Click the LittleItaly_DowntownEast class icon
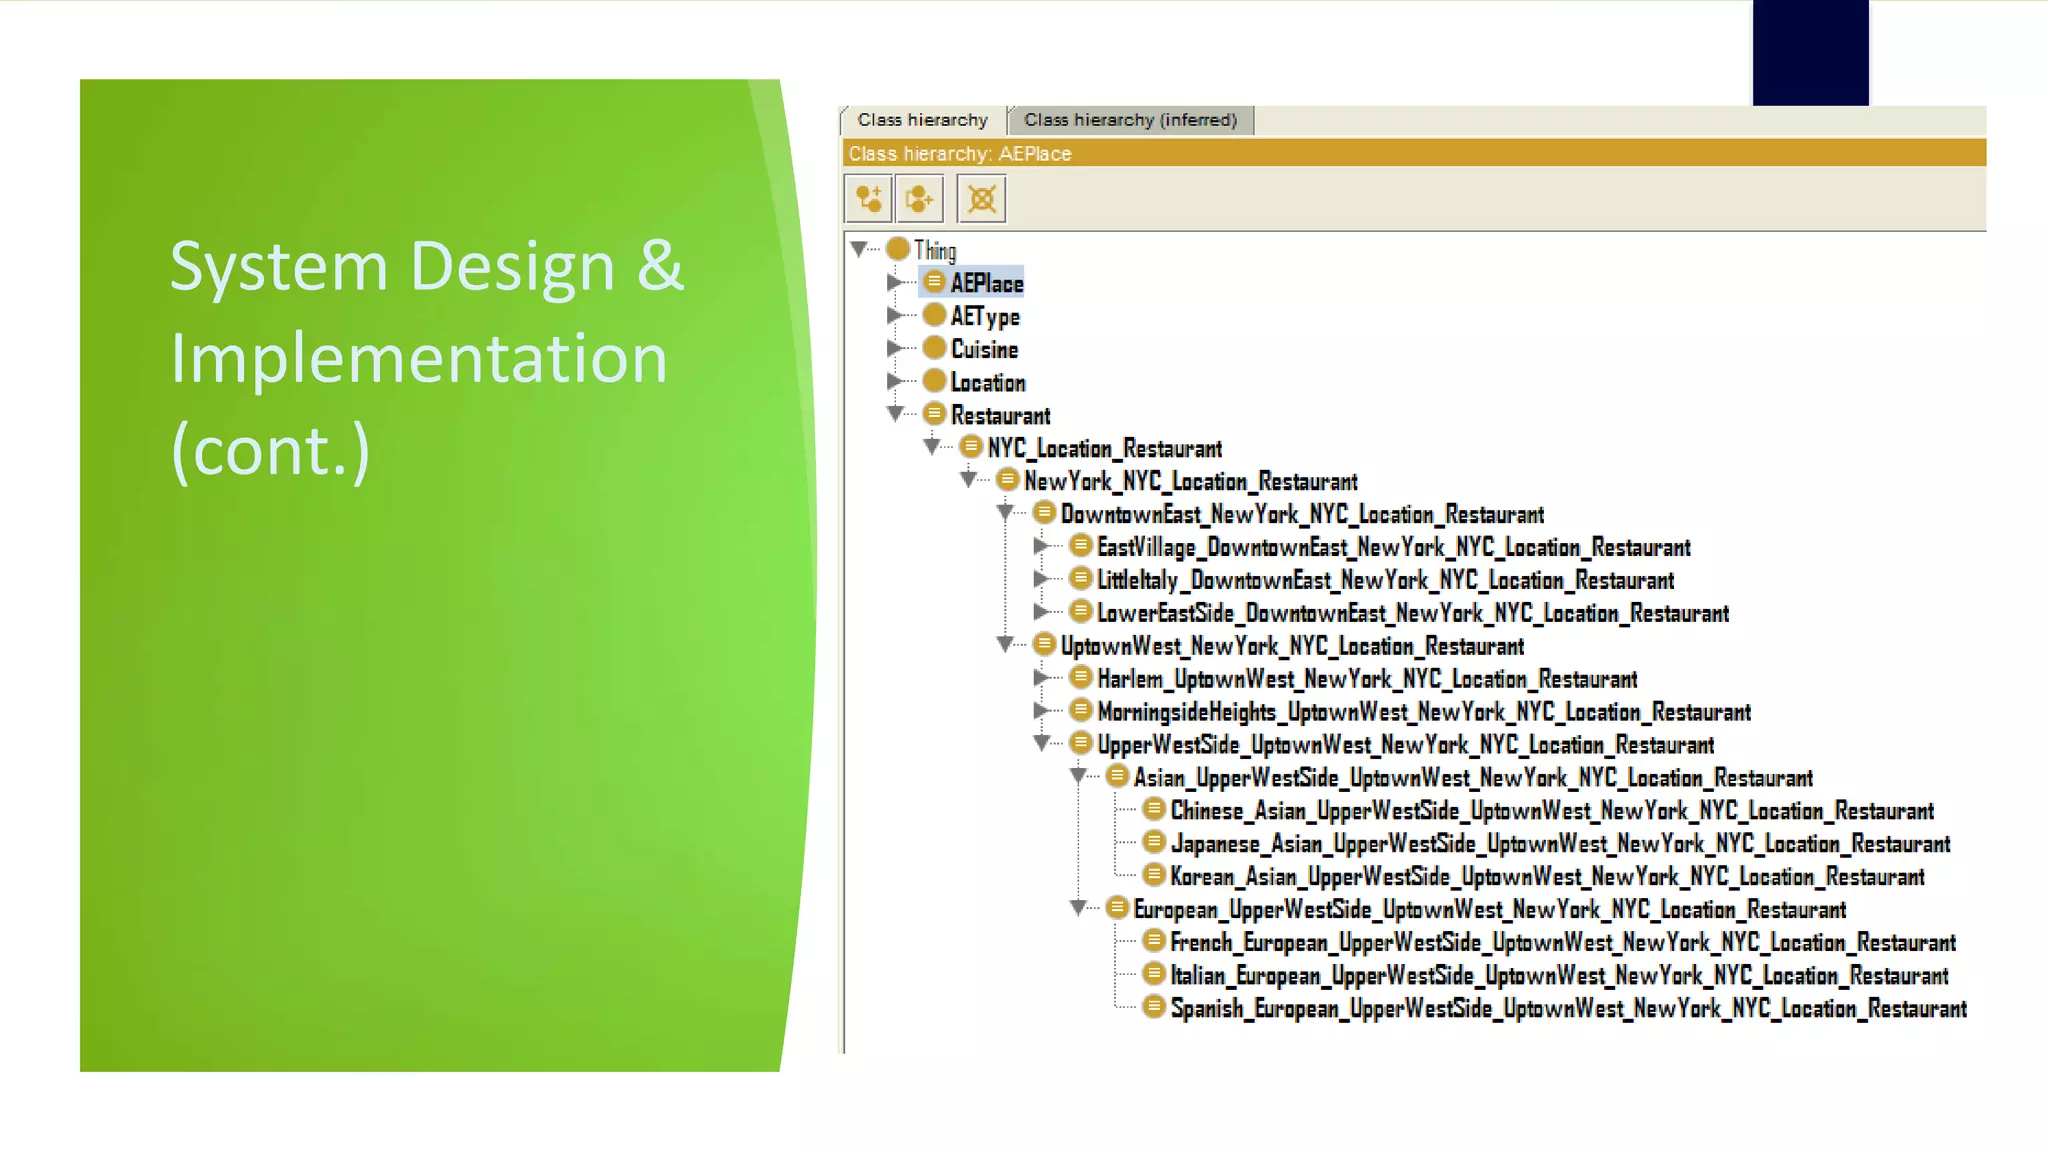 tap(1080, 578)
